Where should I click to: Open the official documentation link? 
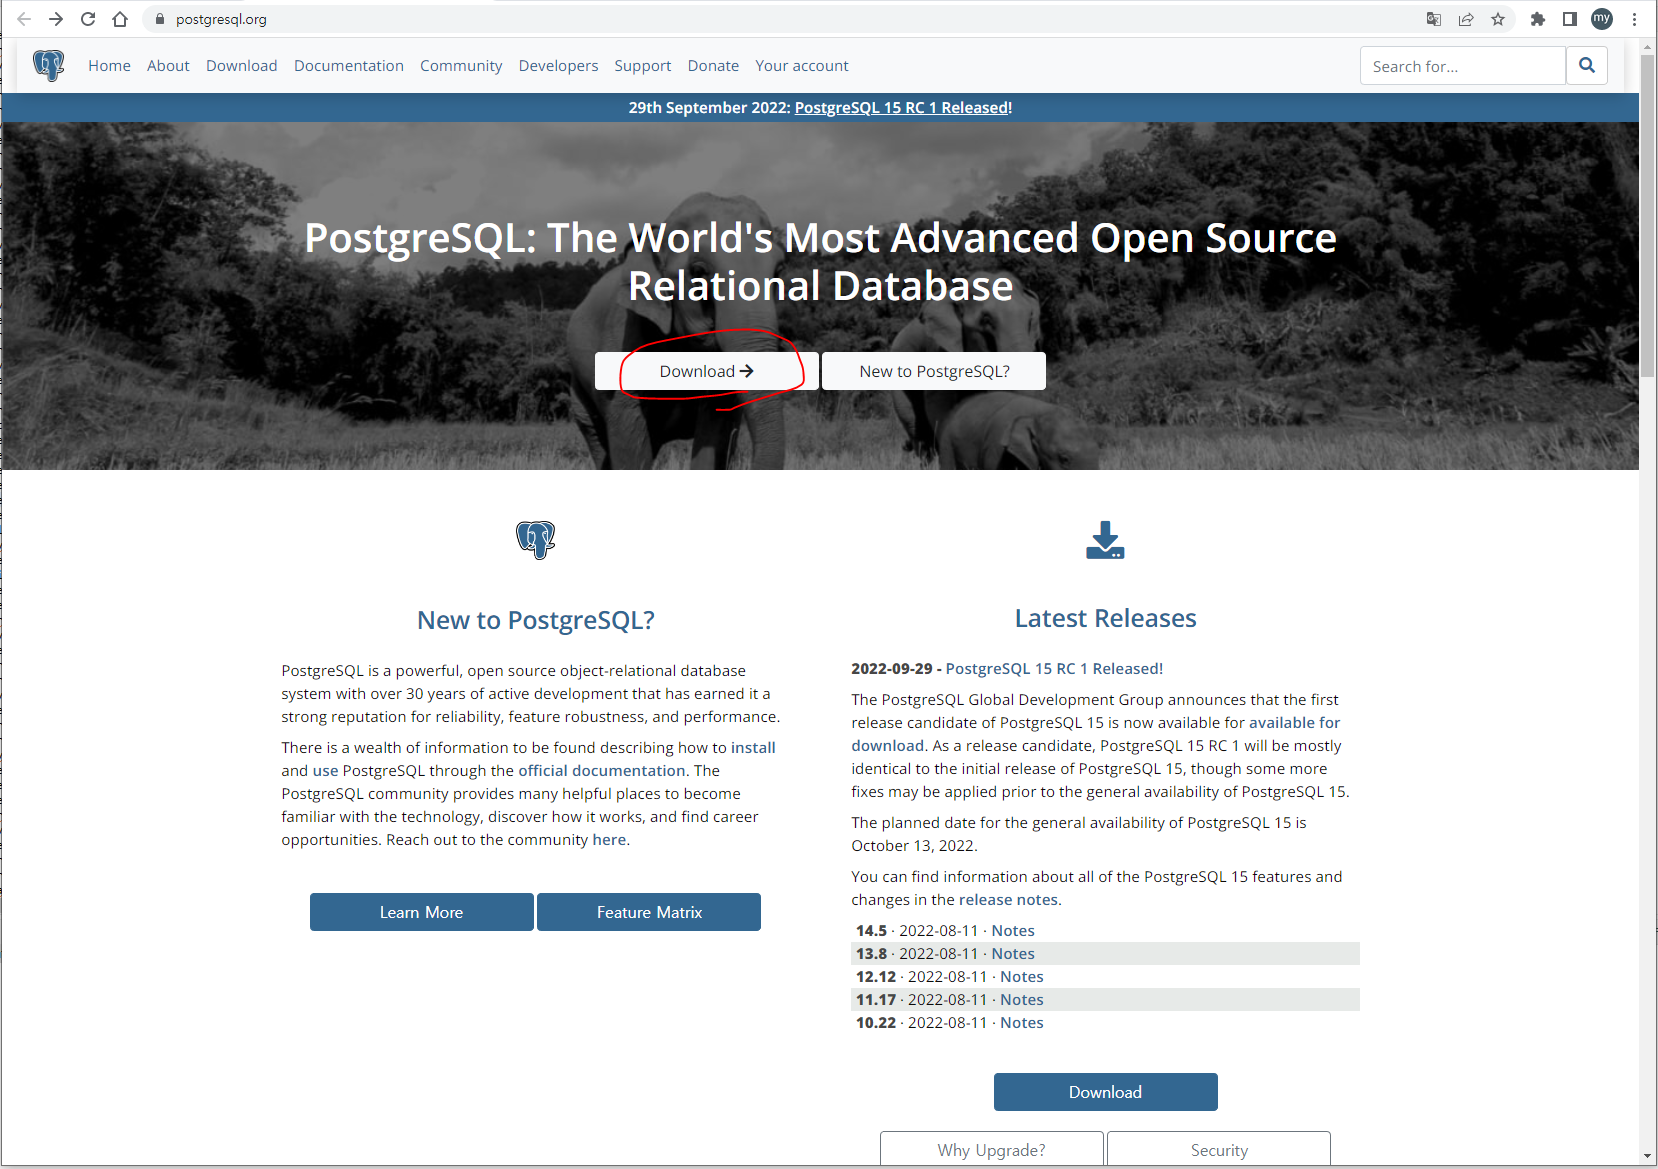coord(602,770)
